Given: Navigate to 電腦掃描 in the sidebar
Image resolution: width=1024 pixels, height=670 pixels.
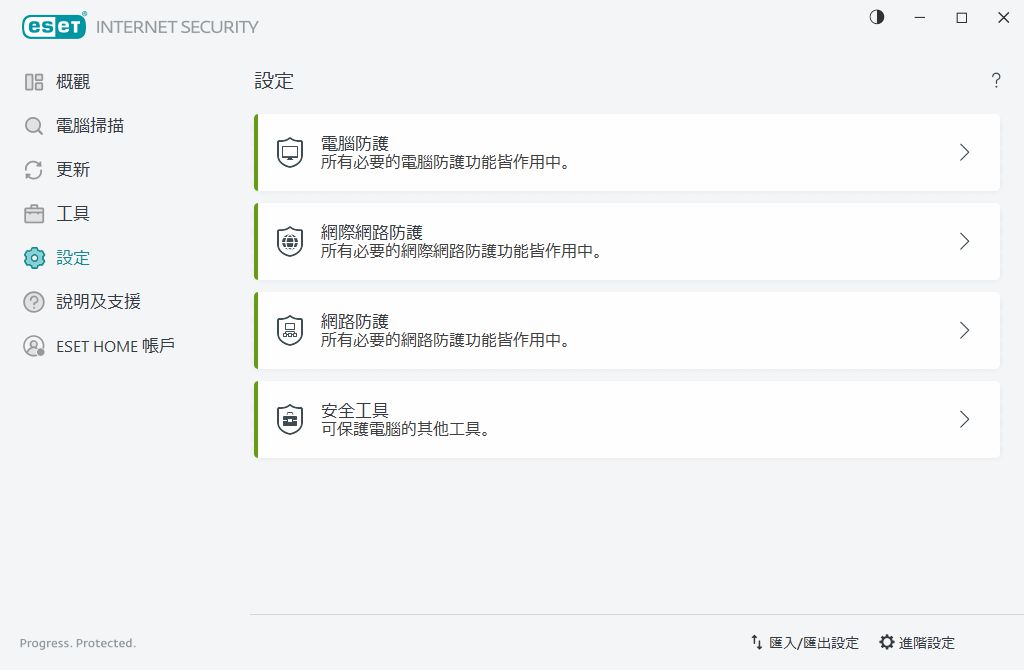Looking at the screenshot, I should (88, 125).
